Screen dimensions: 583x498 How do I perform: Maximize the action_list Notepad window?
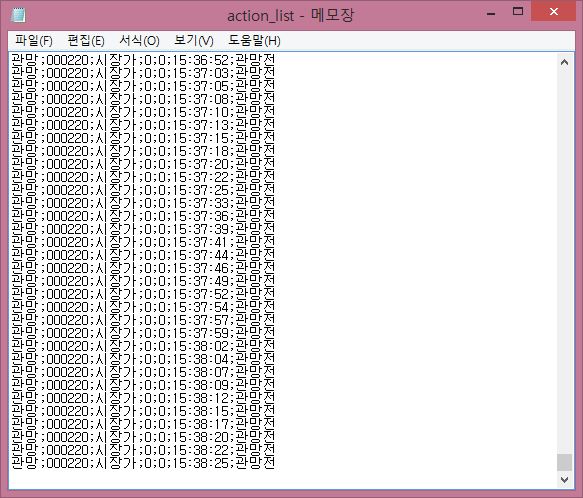[518, 12]
